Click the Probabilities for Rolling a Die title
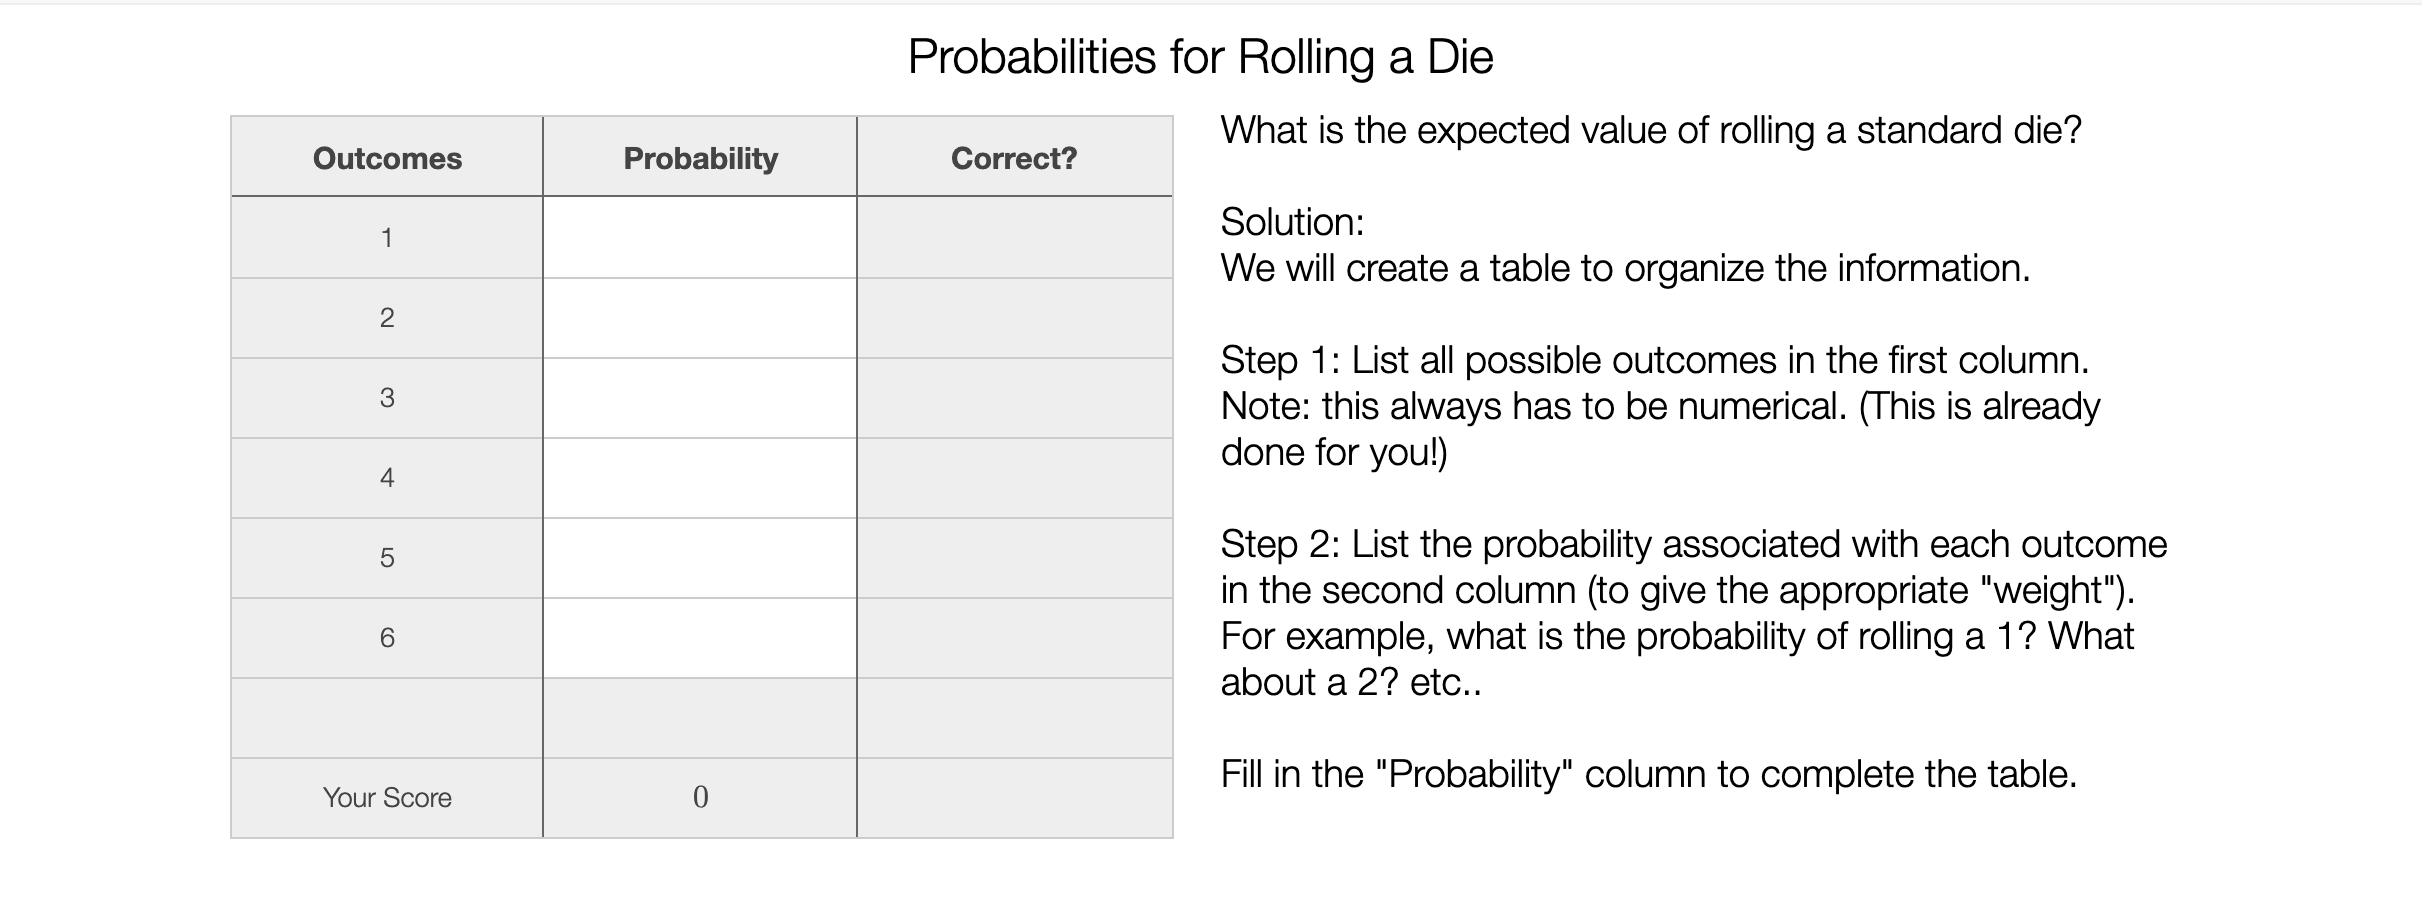 (1200, 56)
